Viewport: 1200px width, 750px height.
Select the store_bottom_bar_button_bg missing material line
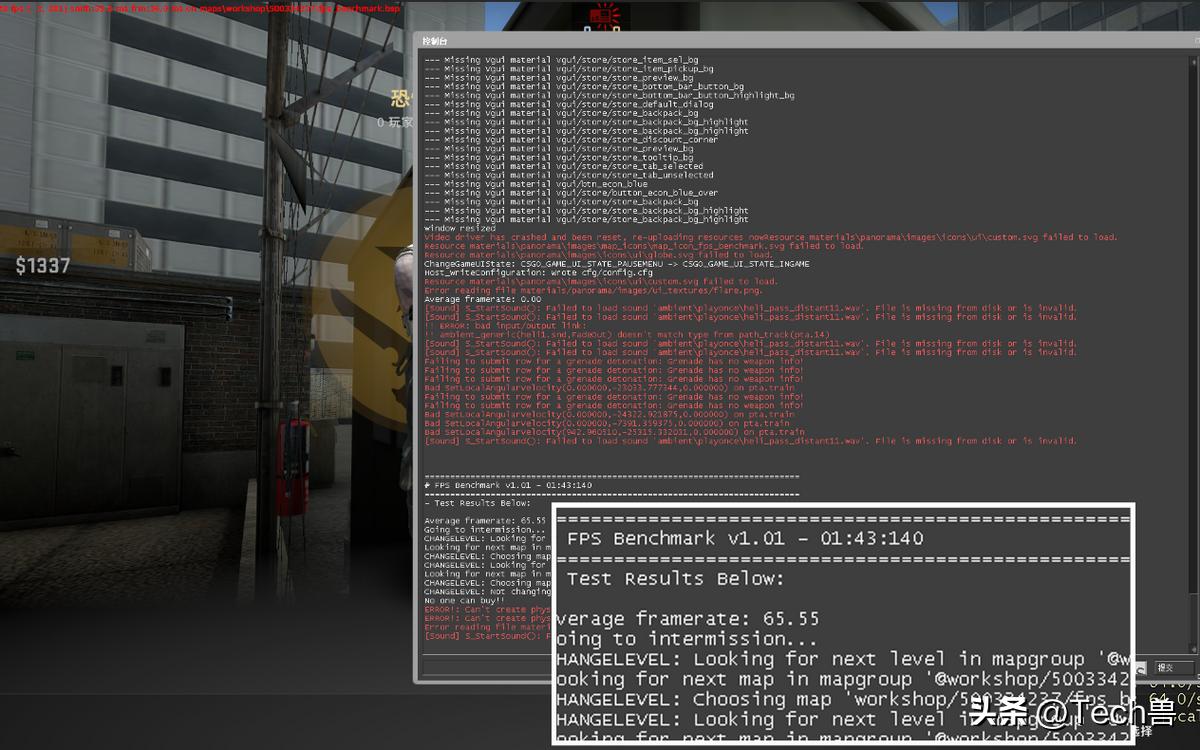583,87
